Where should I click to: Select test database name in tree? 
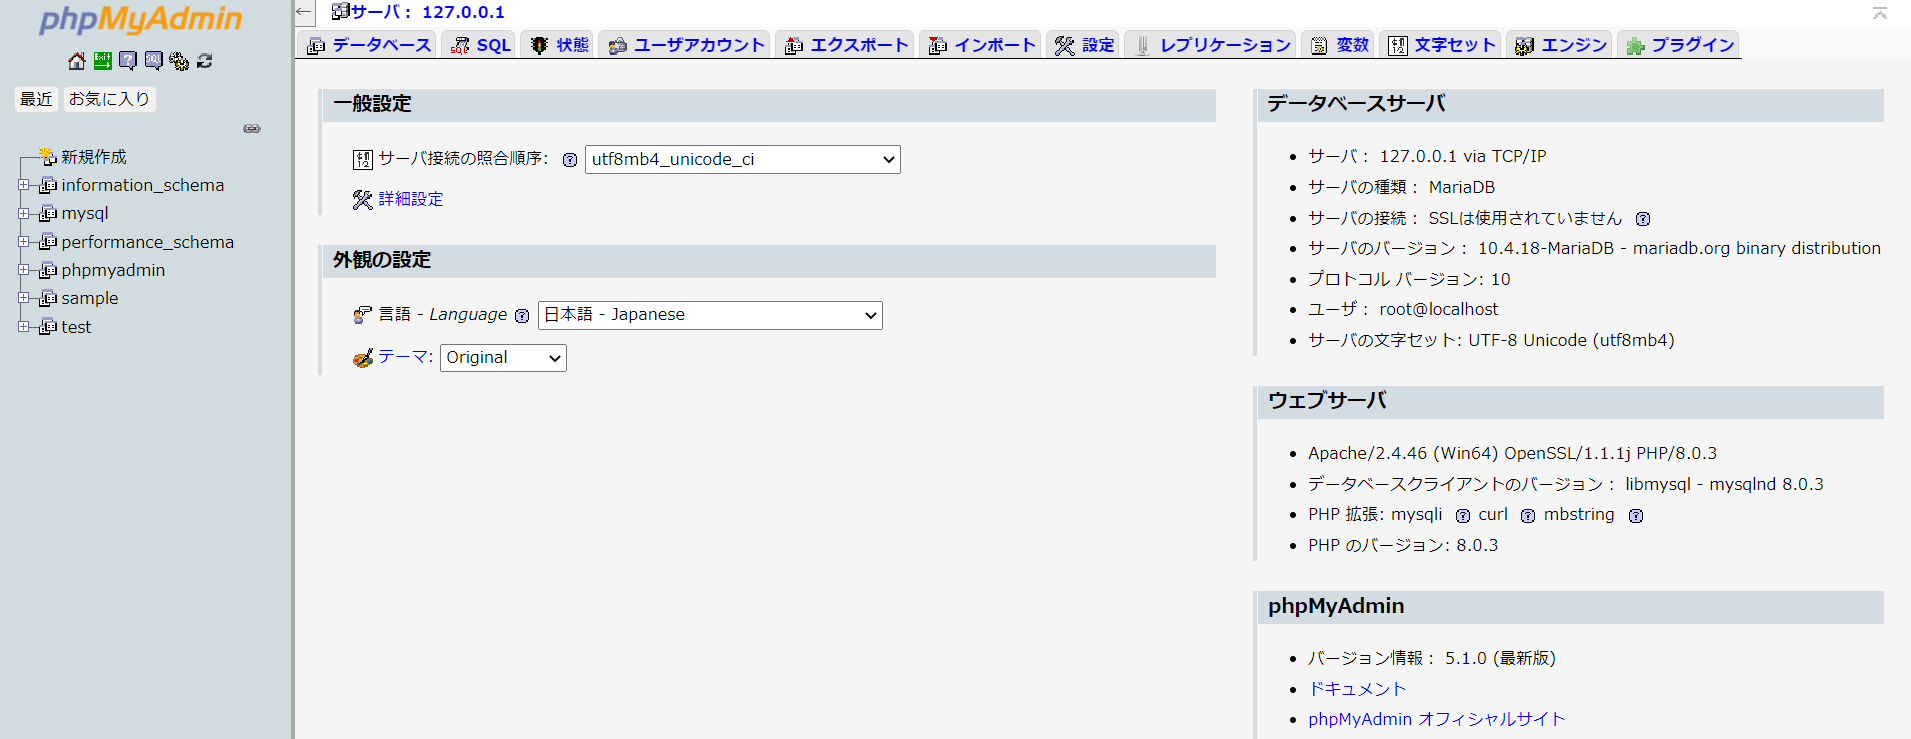[76, 327]
